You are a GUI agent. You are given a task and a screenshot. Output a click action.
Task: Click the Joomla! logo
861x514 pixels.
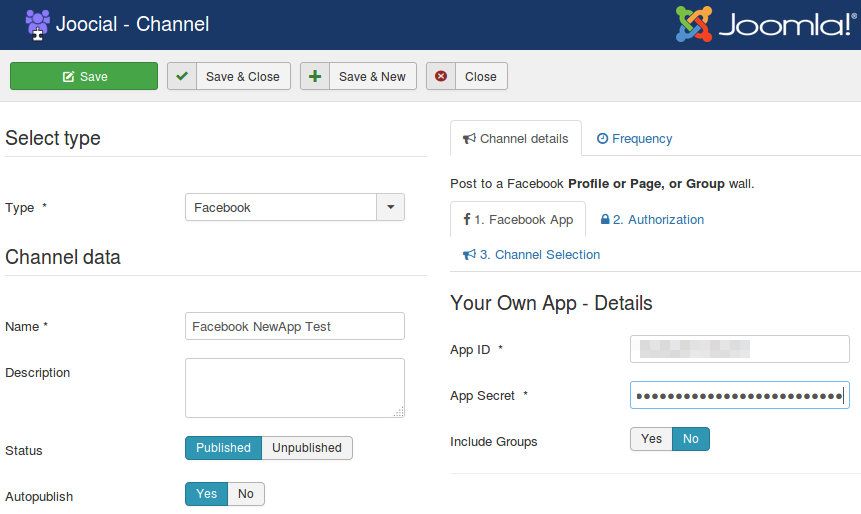click(x=765, y=24)
